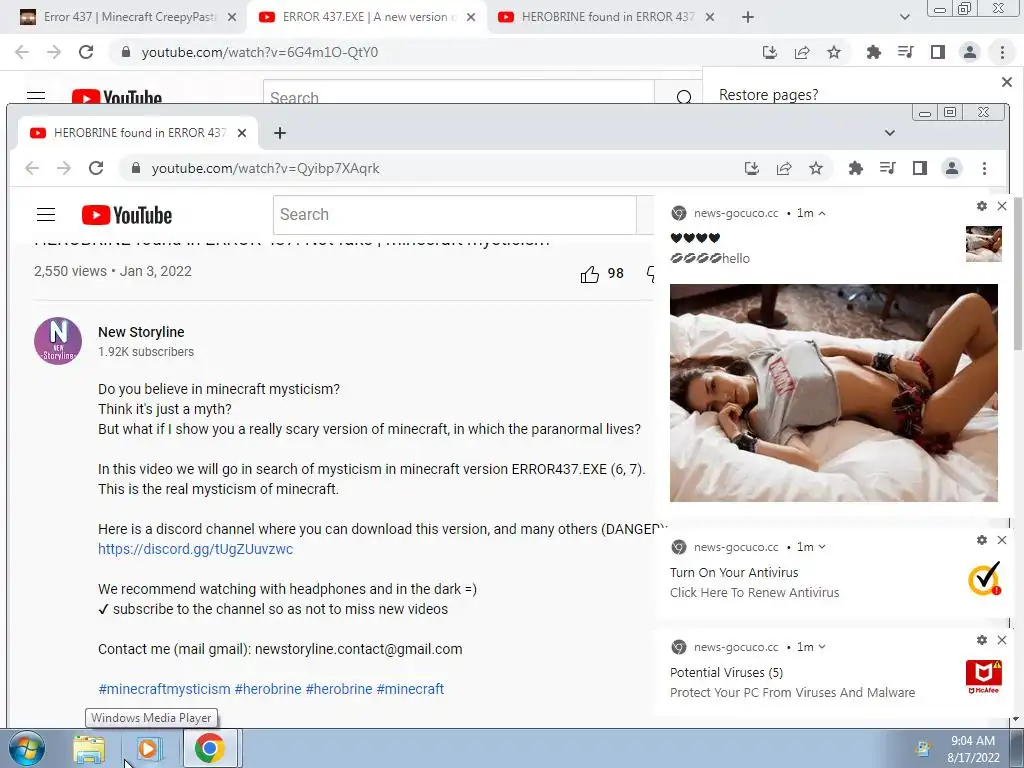Click #minecraftmysticism hashtag
The height and width of the screenshot is (768, 1024).
pos(164,689)
